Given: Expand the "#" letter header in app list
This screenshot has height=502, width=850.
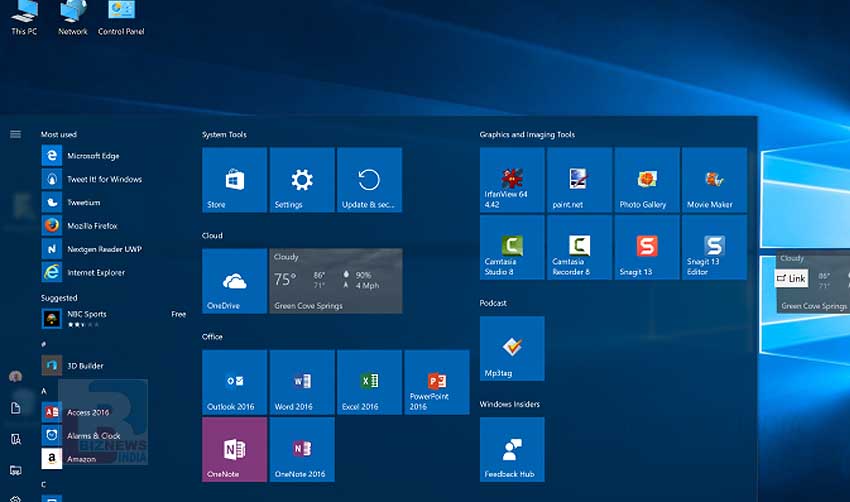Looking at the screenshot, I should tap(44, 341).
